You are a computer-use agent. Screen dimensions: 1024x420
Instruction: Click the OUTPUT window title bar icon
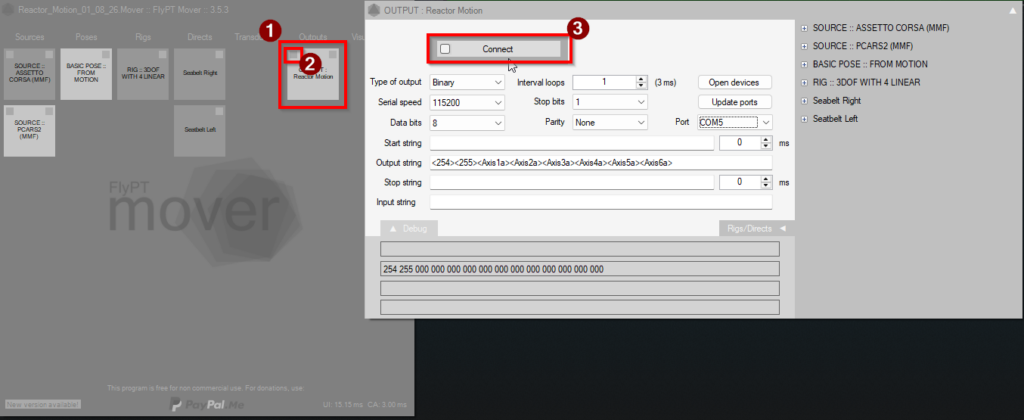click(374, 10)
